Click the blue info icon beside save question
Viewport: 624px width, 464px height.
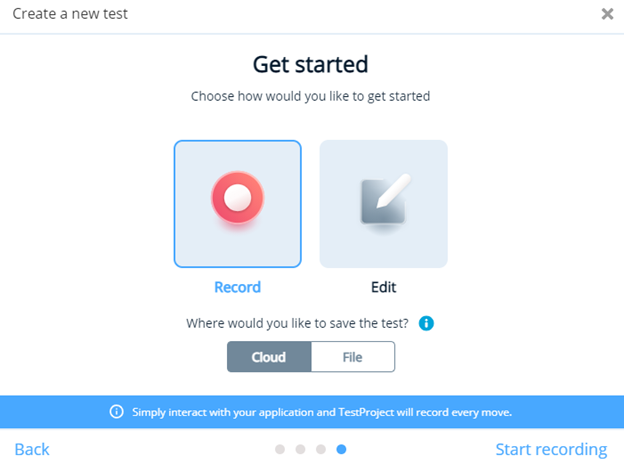[426, 324]
